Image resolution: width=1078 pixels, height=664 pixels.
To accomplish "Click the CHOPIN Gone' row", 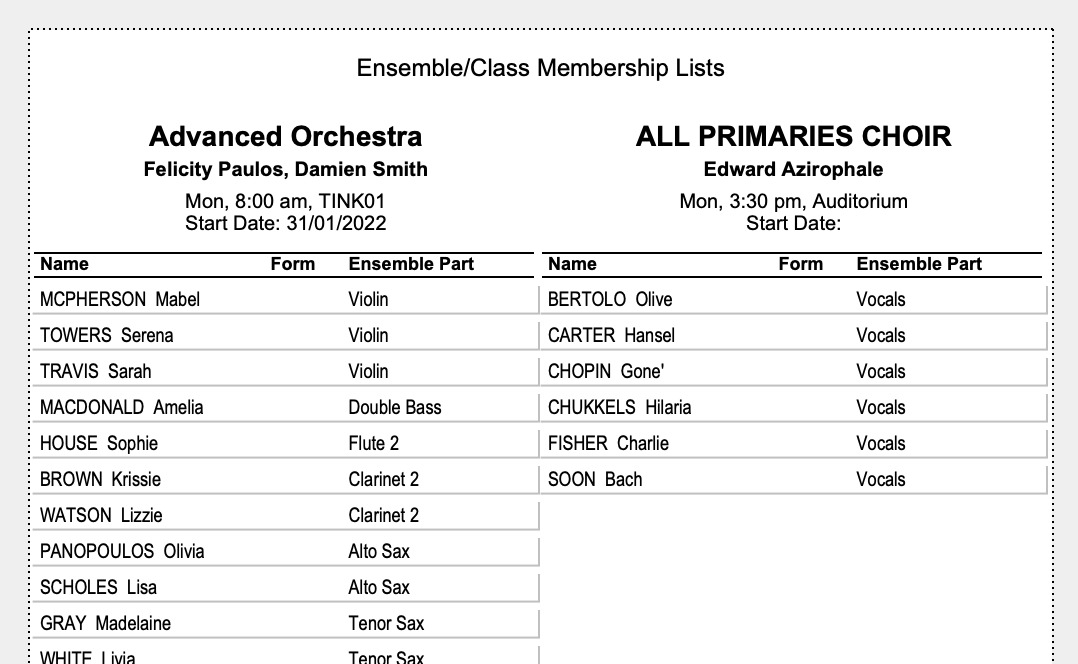I will pos(793,371).
